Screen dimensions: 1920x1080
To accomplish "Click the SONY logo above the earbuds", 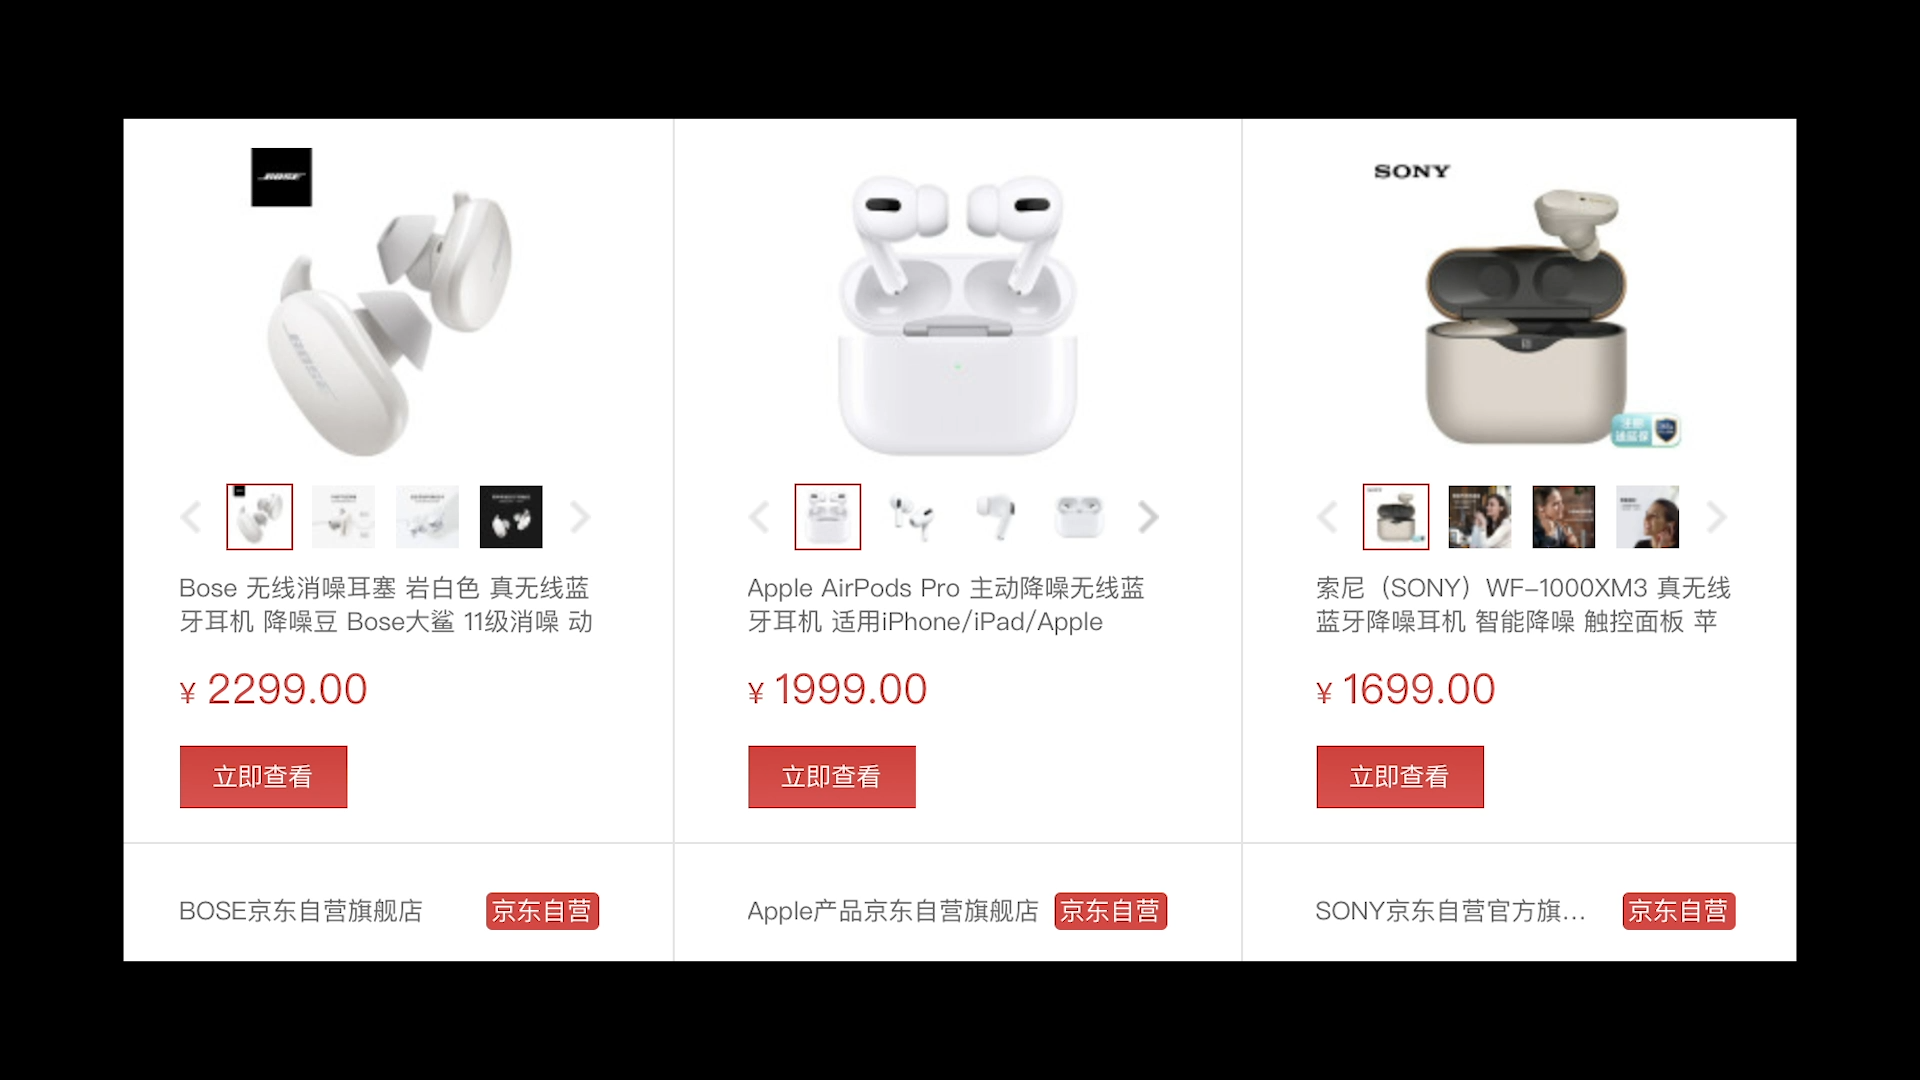I will [1411, 171].
